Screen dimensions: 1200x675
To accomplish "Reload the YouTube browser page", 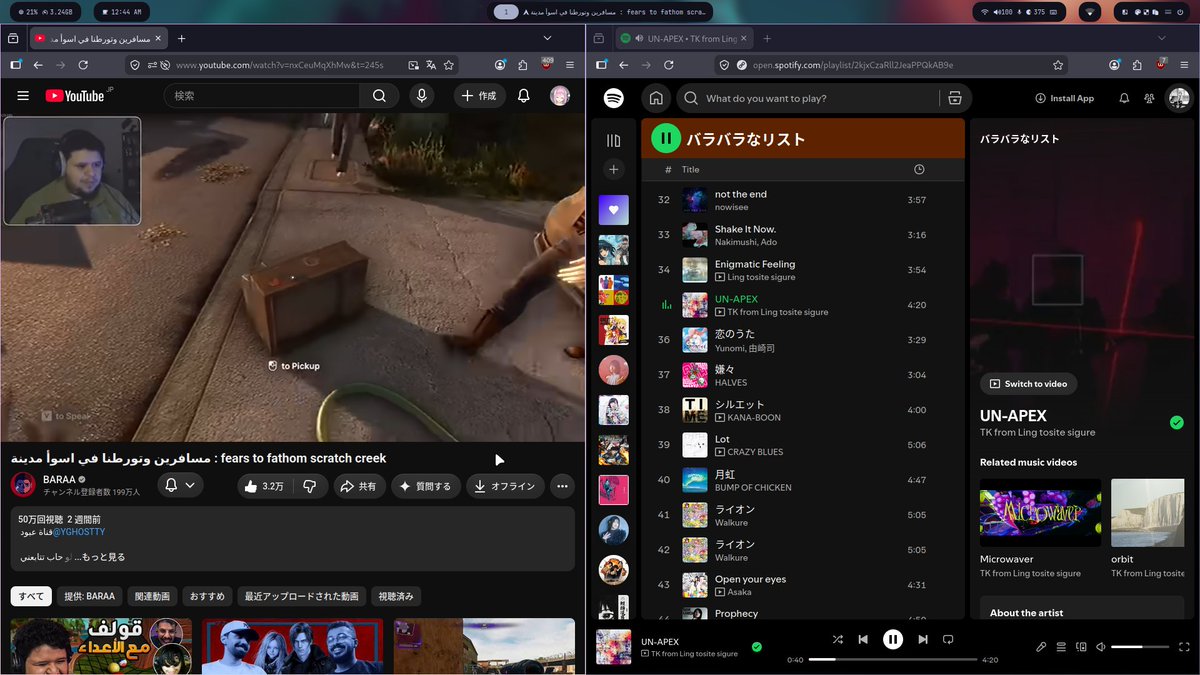I will click(x=83, y=65).
